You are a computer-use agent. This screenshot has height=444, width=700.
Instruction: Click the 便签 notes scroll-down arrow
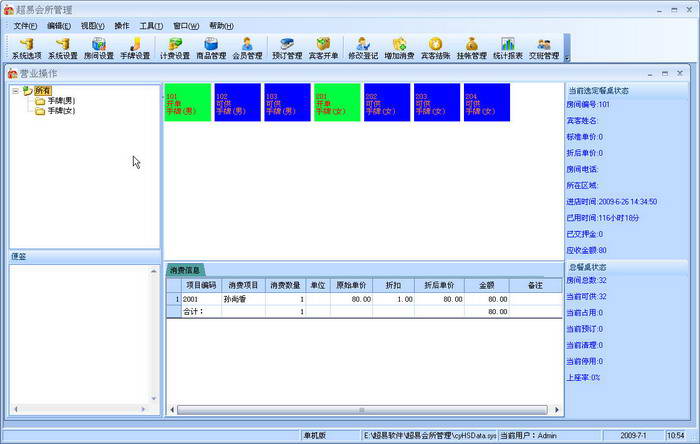154,398
